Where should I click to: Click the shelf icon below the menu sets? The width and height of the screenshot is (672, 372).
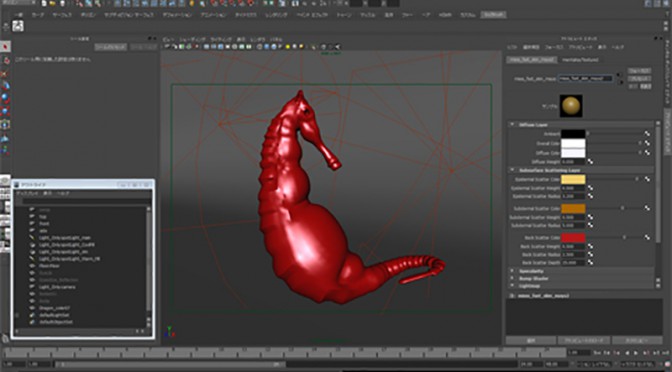tap(18, 26)
